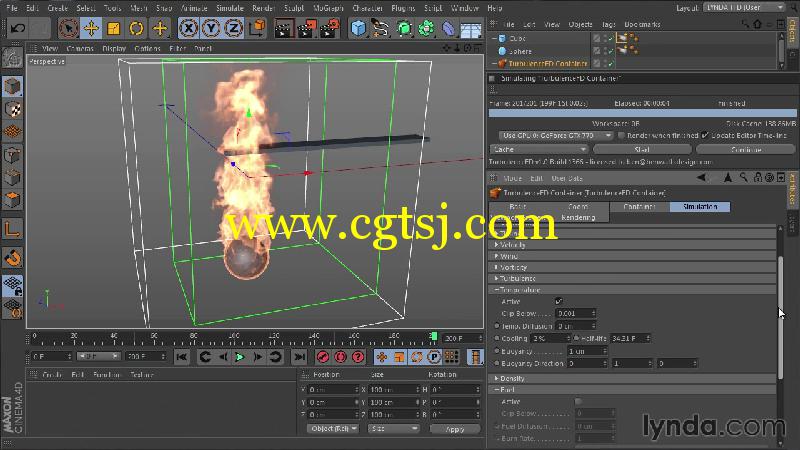This screenshot has width=800, height=450.
Task: Click the Undo arrow icon
Action: point(17,28)
